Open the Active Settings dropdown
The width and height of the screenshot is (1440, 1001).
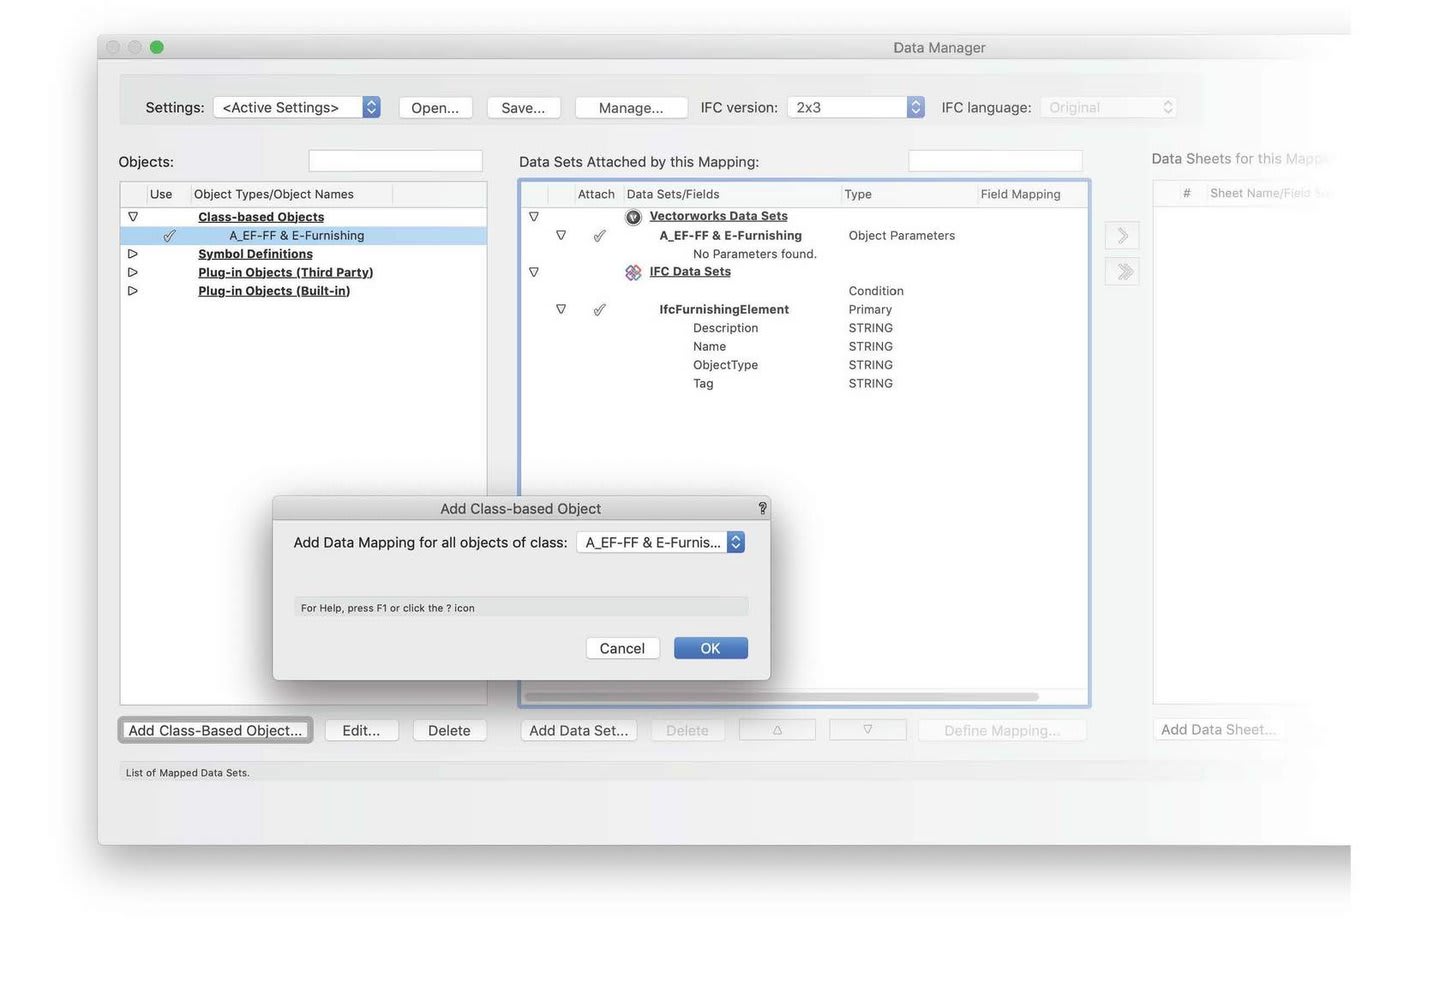tap(296, 107)
